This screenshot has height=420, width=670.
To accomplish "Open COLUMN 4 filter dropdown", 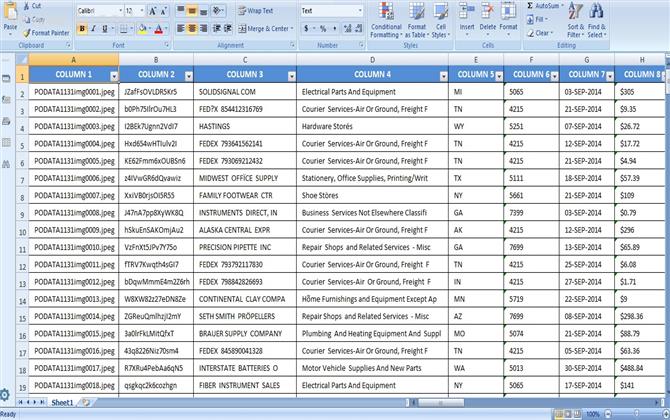I will tap(444, 76).
